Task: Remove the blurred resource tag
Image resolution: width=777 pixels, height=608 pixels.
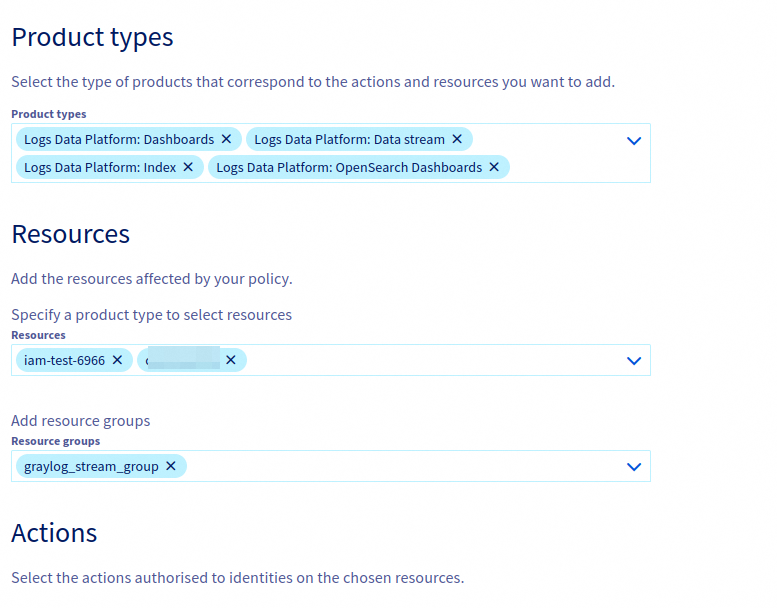Action: click(x=231, y=360)
